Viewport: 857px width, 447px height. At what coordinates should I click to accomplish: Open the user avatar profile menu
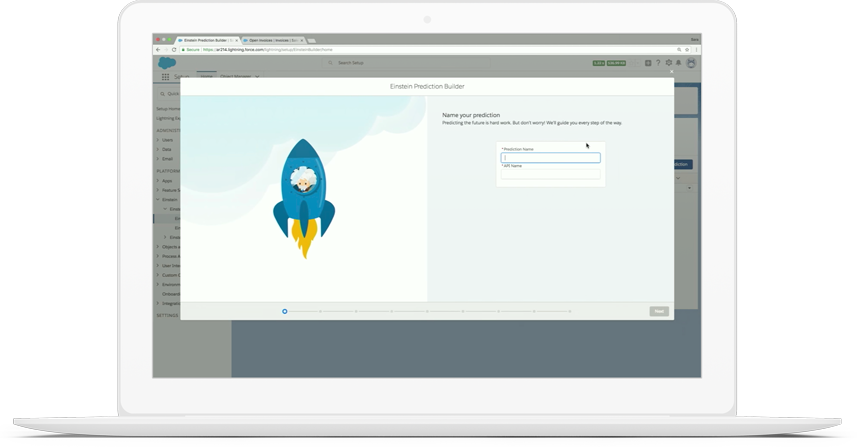pos(691,63)
